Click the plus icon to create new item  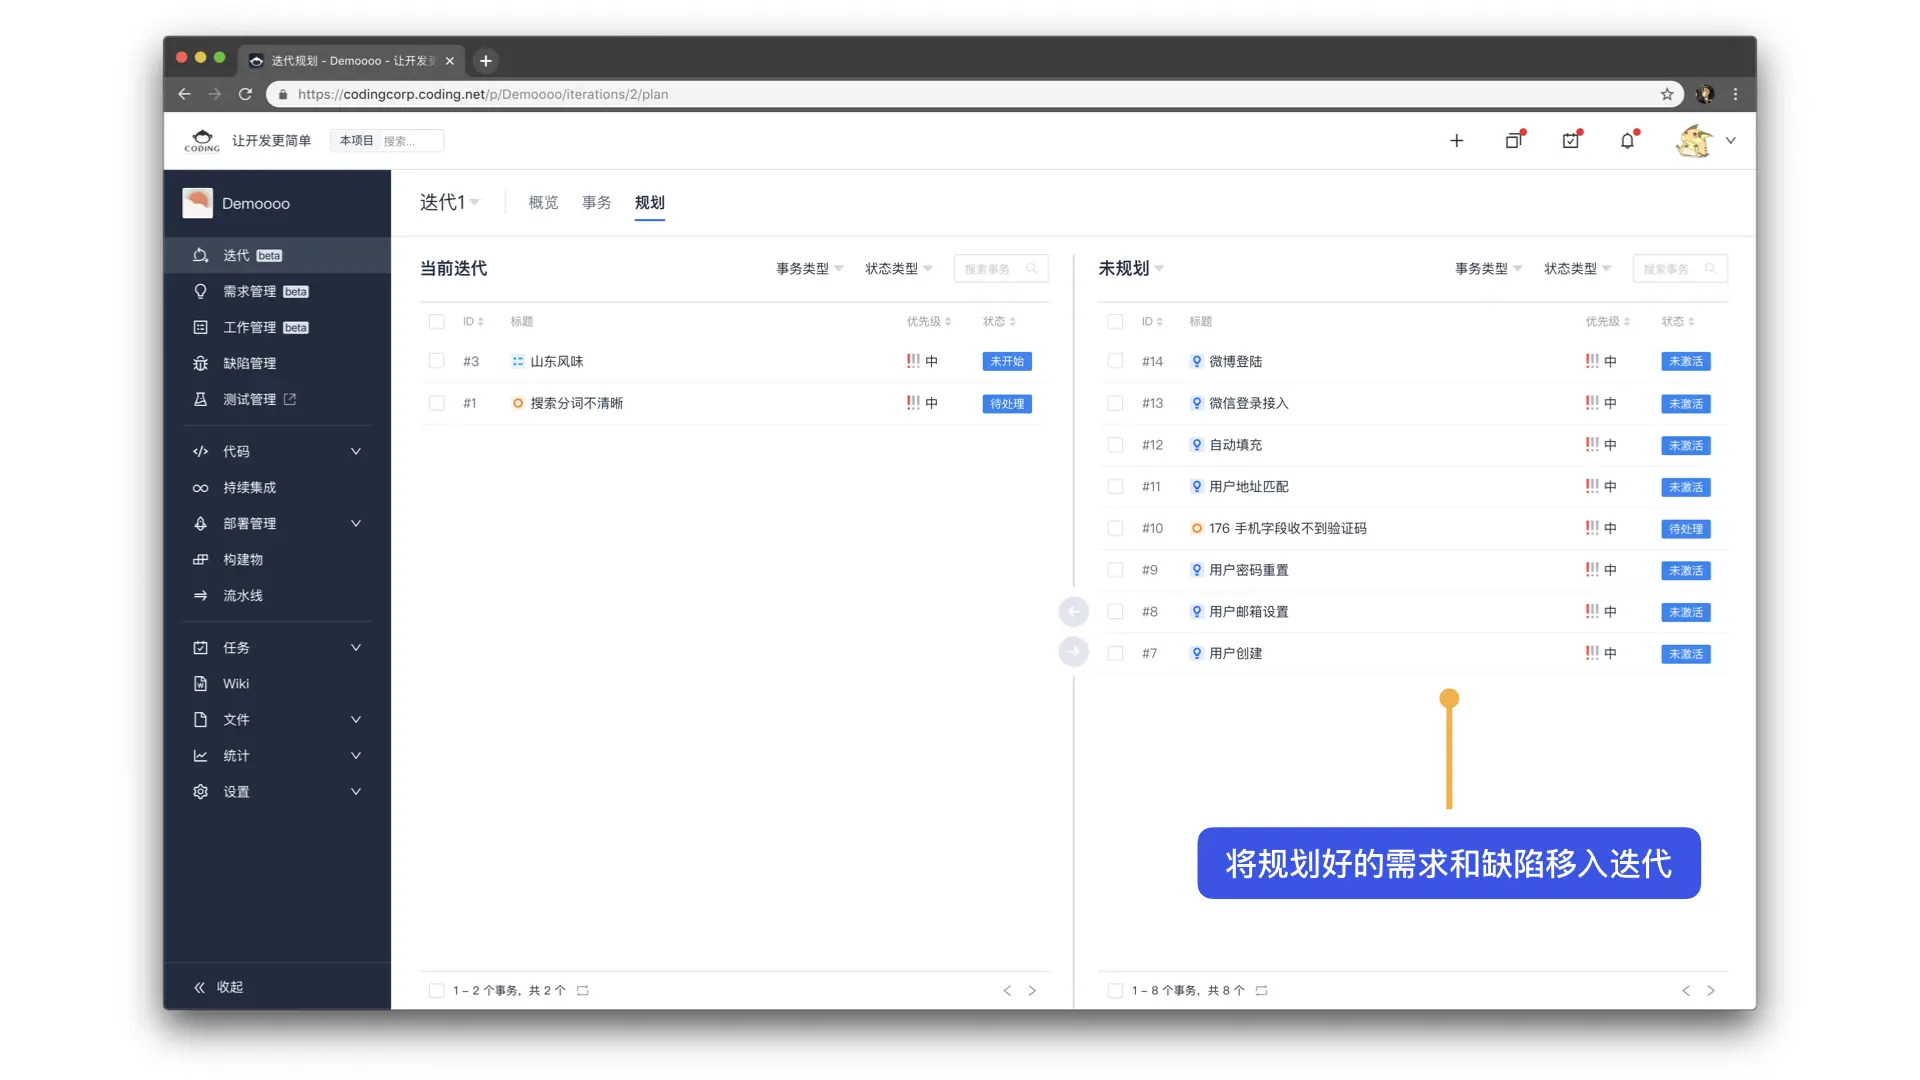pos(1457,140)
